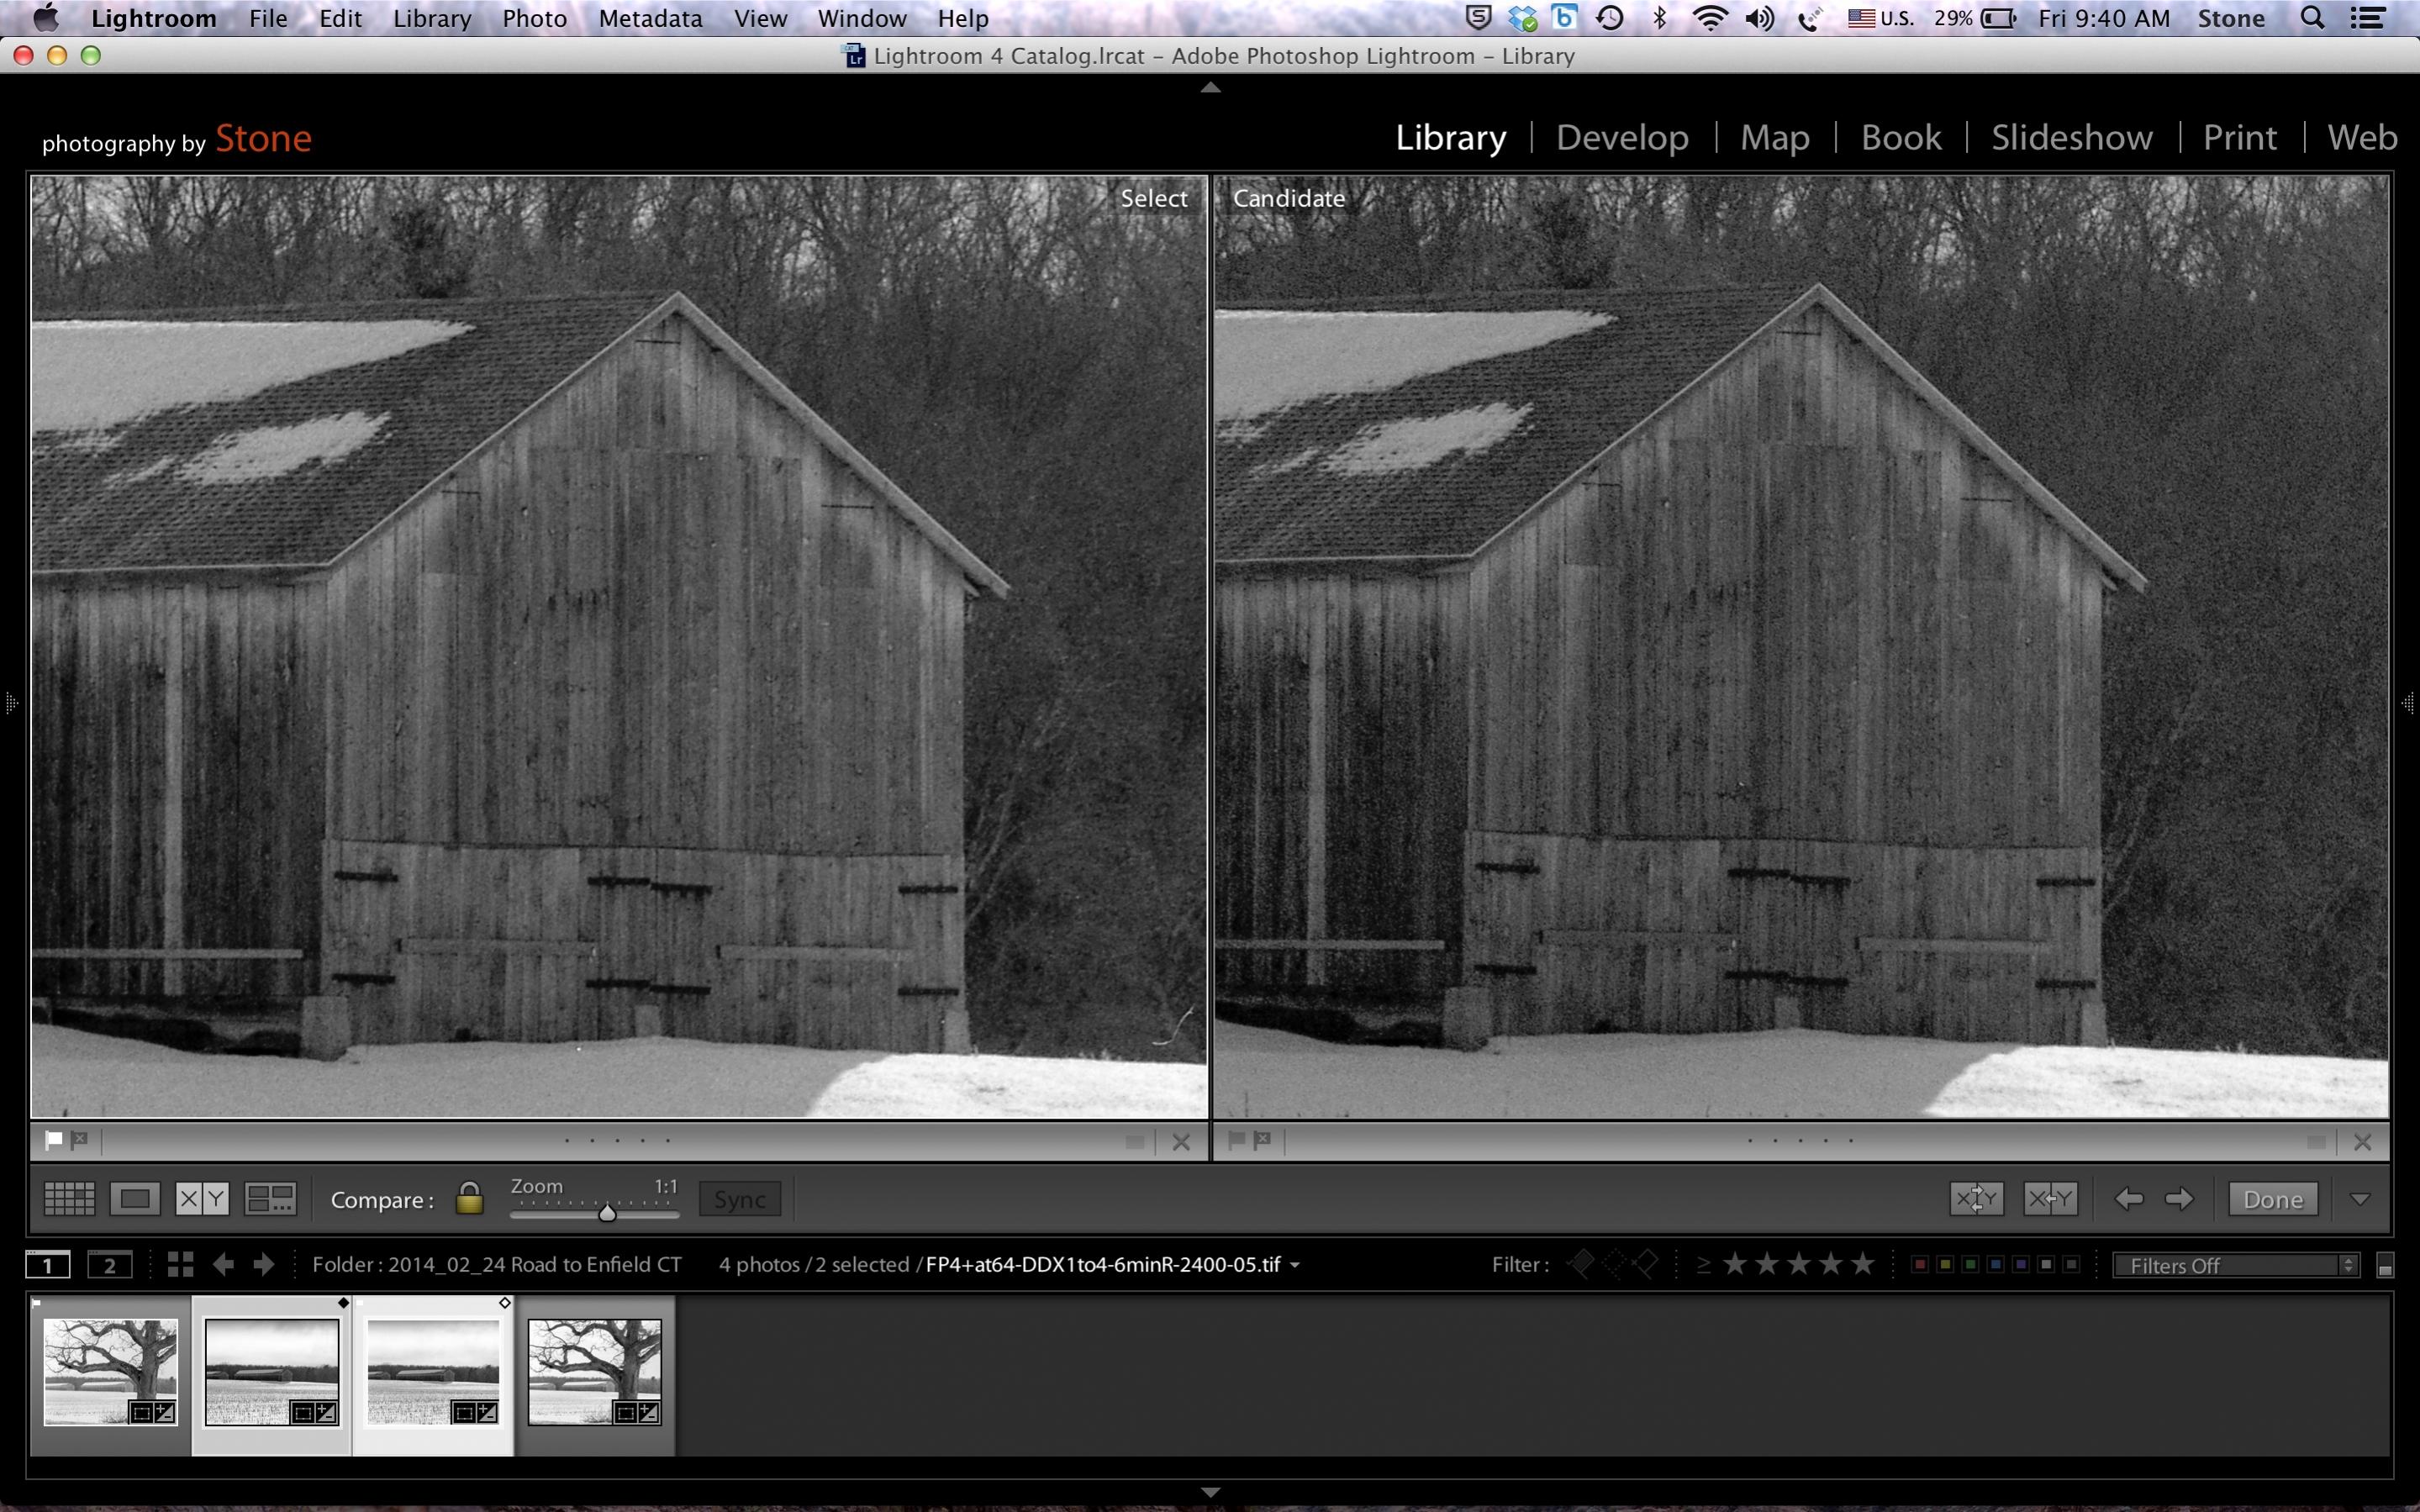Image resolution: width=2420 pixels, height=1512 pixels.
Task: Open the toolbar content dropdown triangle
Action: tap(2360, 1199)
